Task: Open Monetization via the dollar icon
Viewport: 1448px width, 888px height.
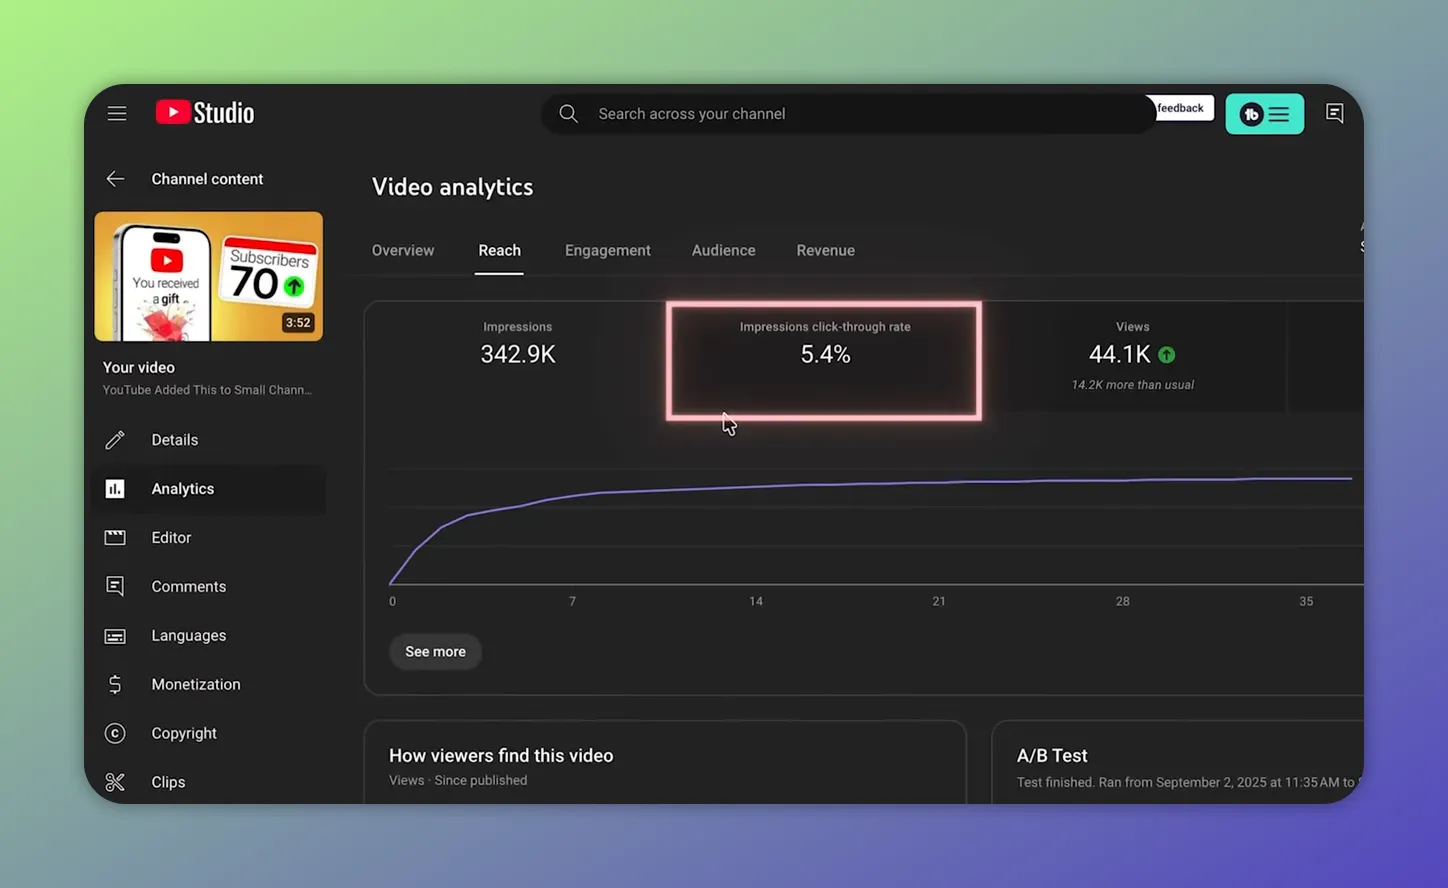Action: click(115, 684)
